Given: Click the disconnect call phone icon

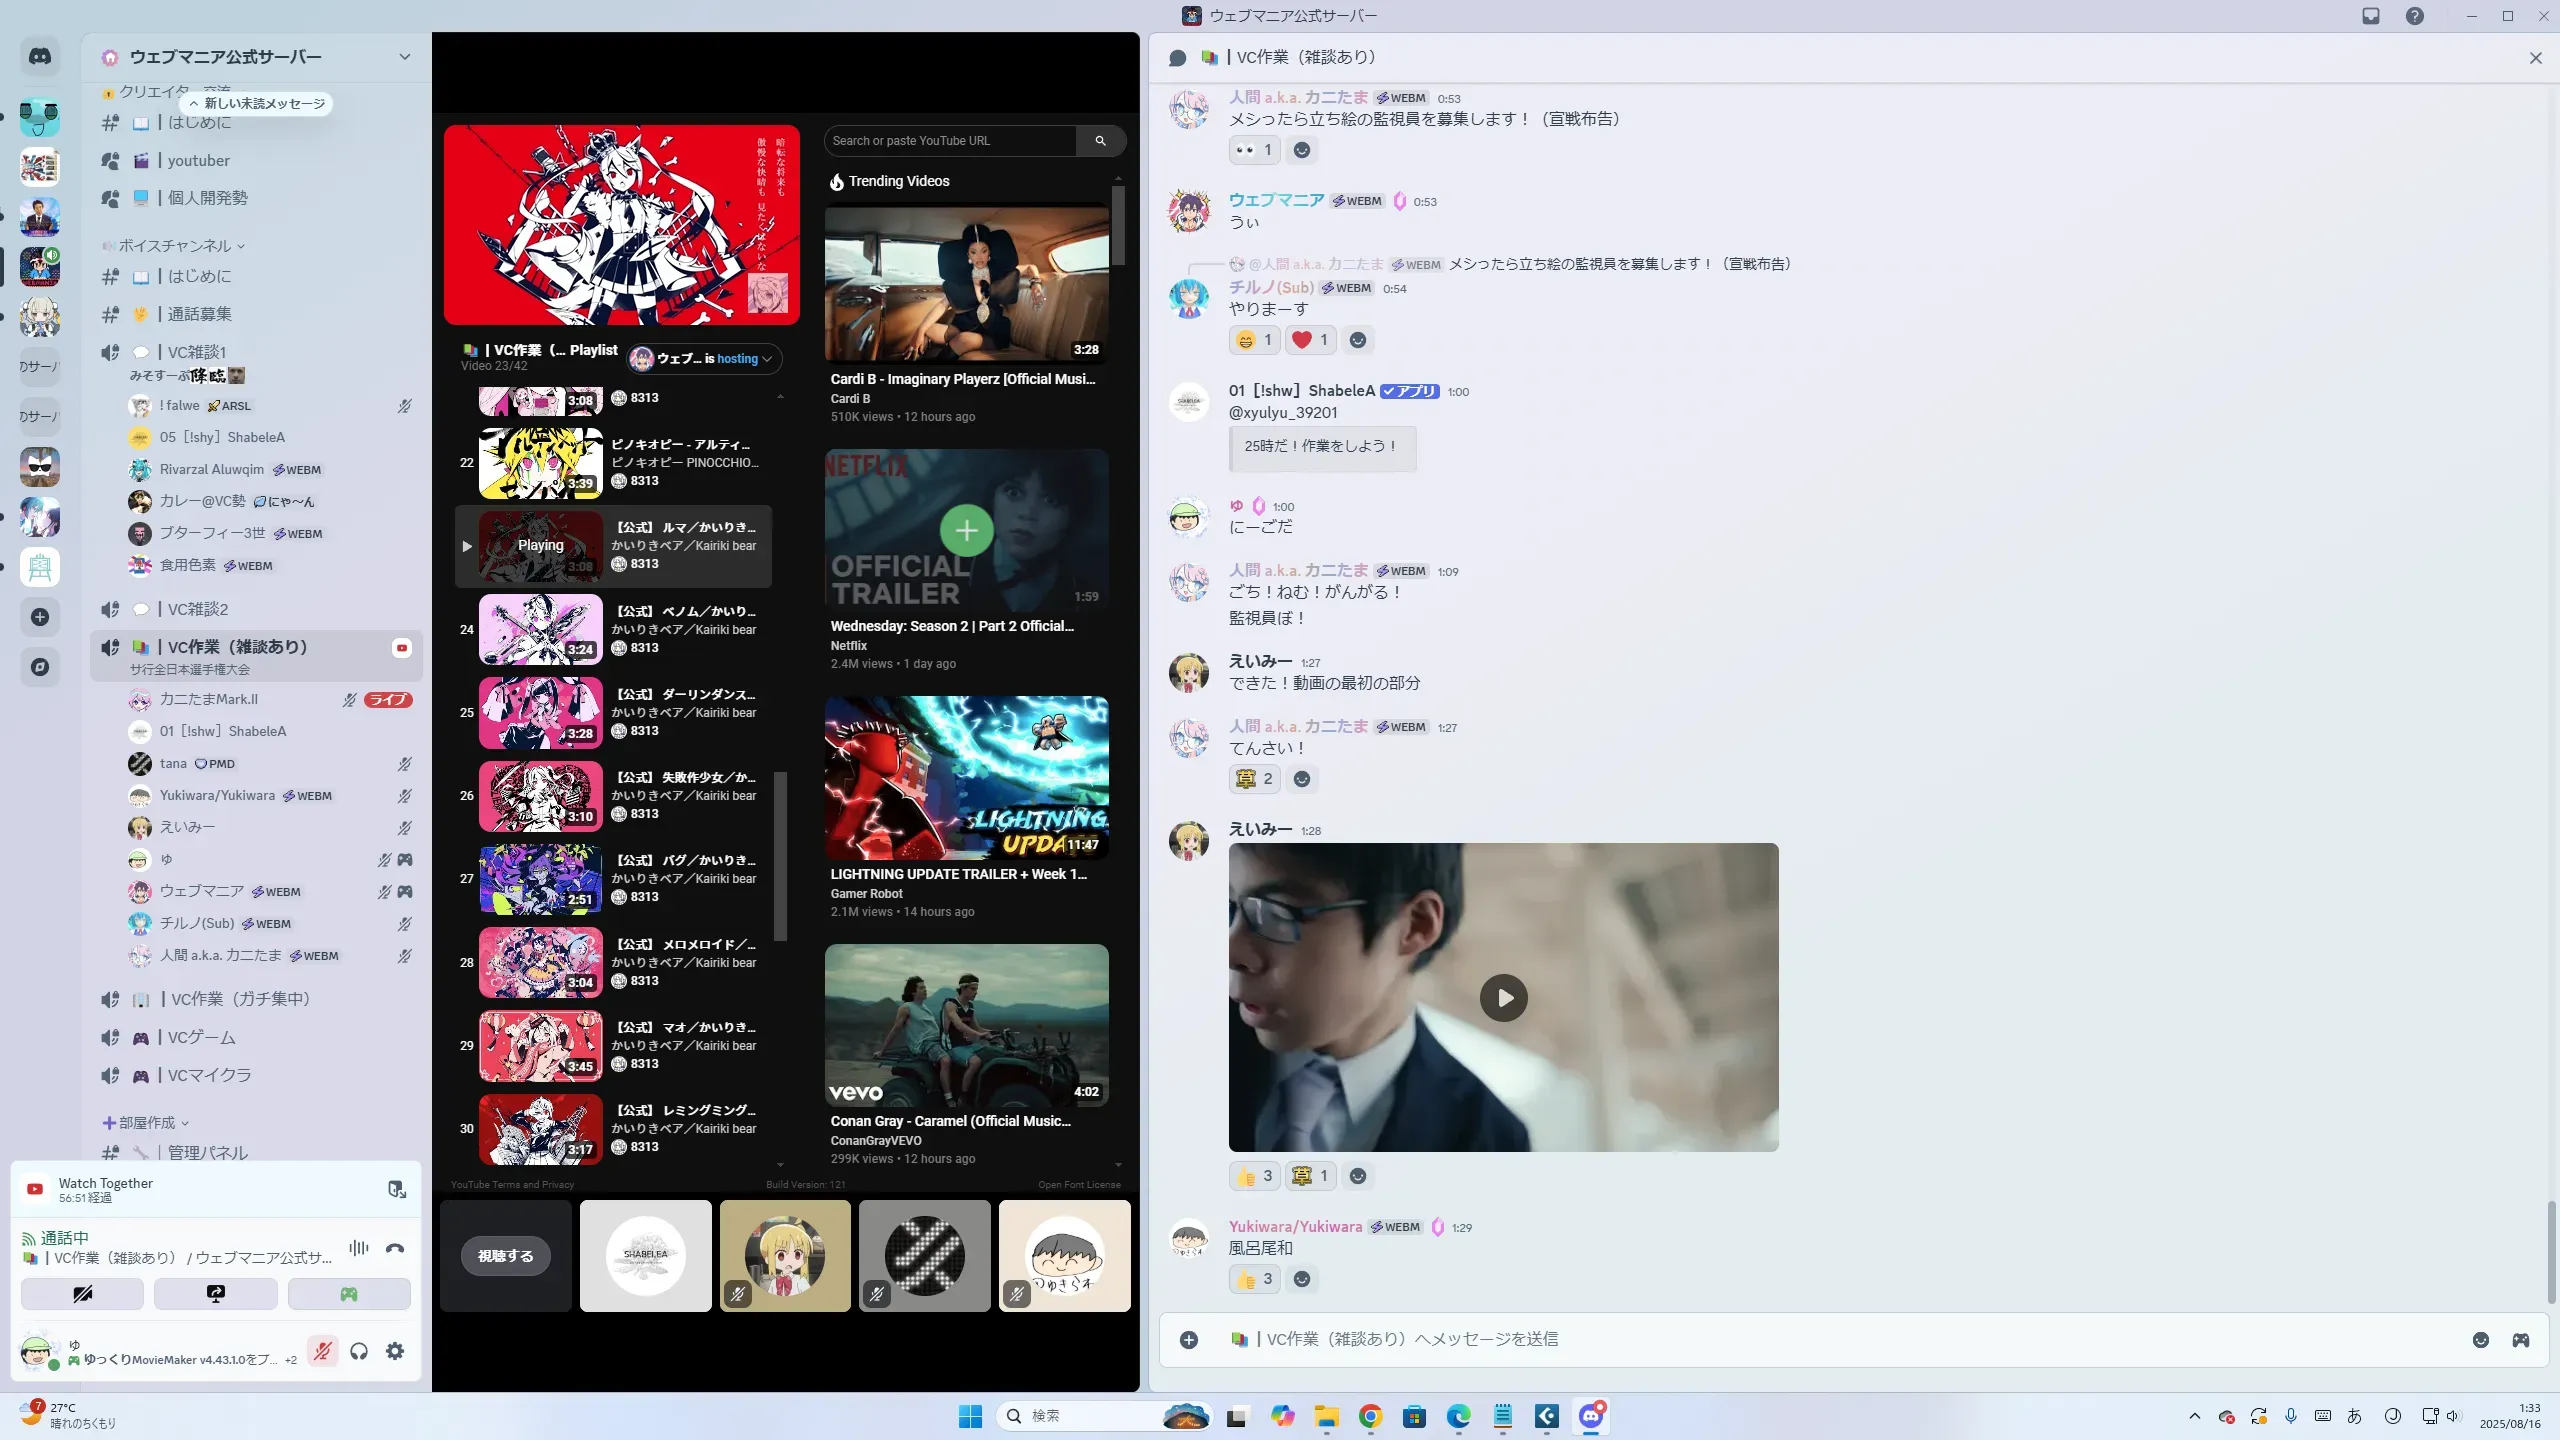Looking at the screenshot, I should pos(395,1248).
